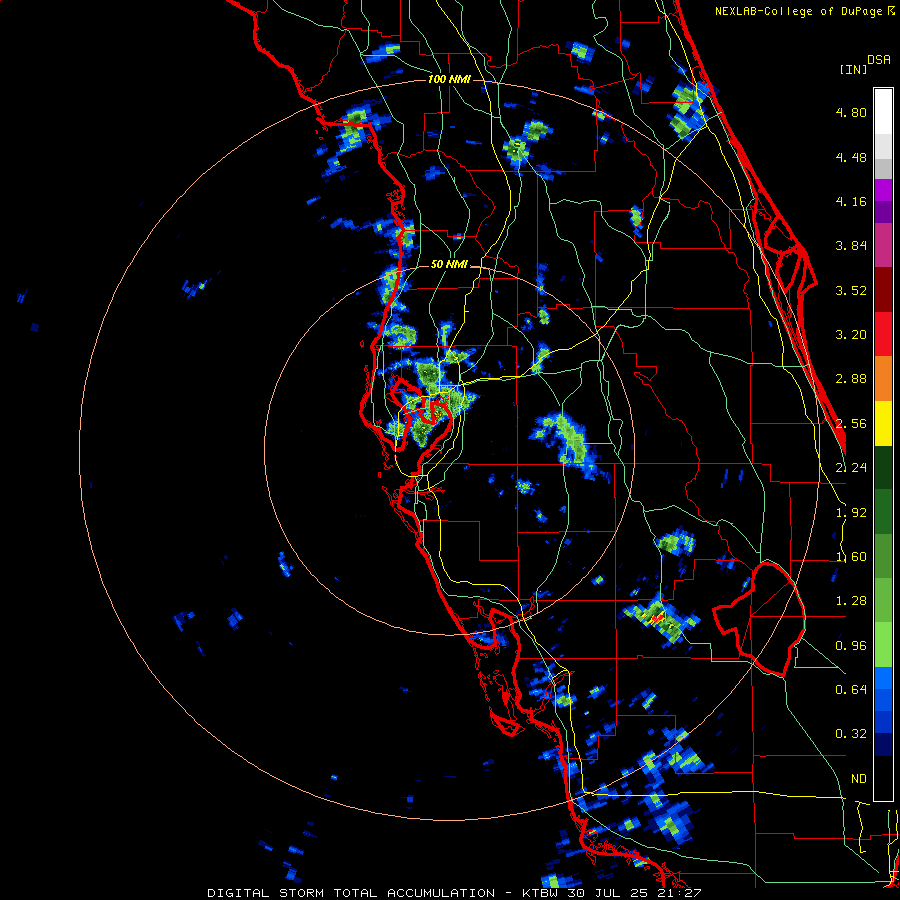Screen dimensions: 900x900
Task: Pick the yellow swatch in the legend
Action: click(x=883, y=423)
